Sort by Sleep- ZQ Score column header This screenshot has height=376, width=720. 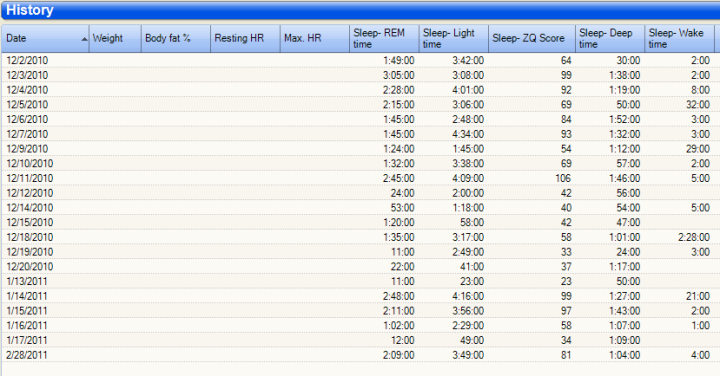532,39
